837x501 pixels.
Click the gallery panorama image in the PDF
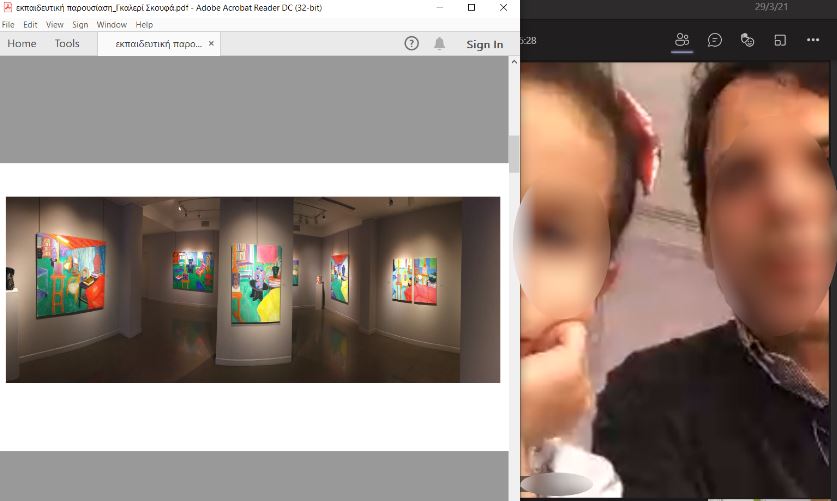pos(253,290)
